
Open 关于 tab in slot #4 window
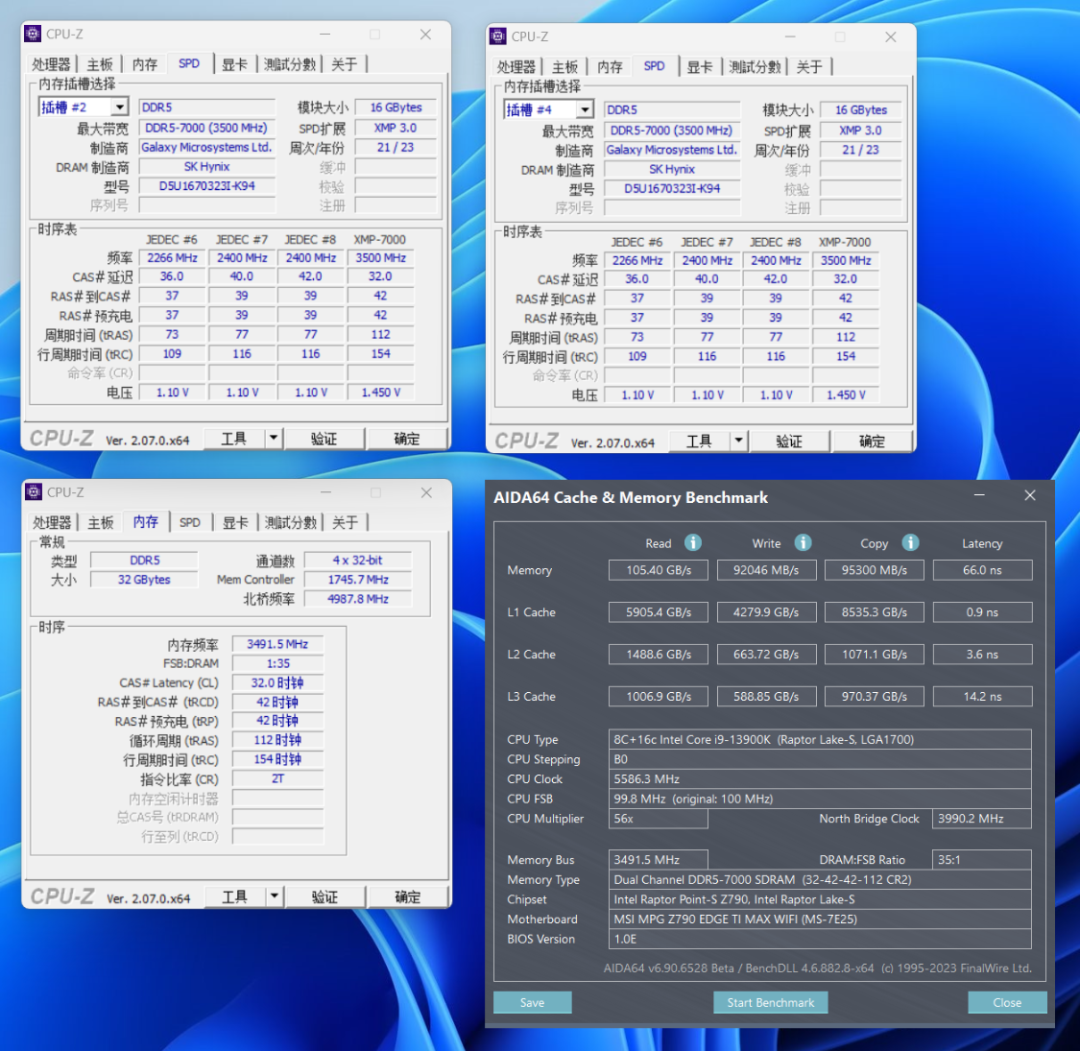pyautogui.click(x=809, y=67)
